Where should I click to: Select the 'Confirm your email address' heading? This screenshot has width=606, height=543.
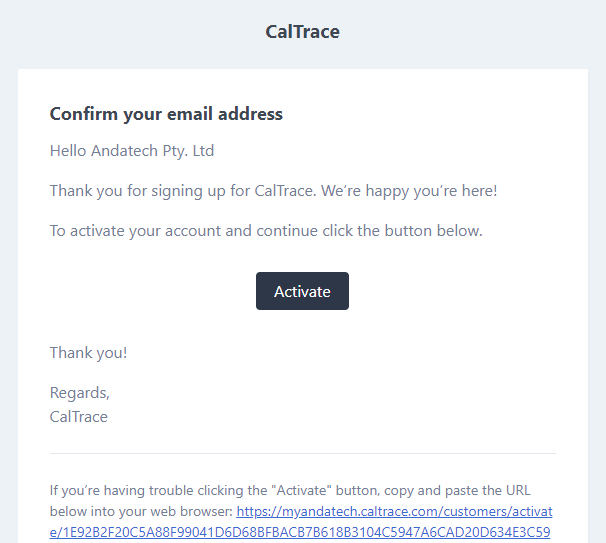(166, 114)
